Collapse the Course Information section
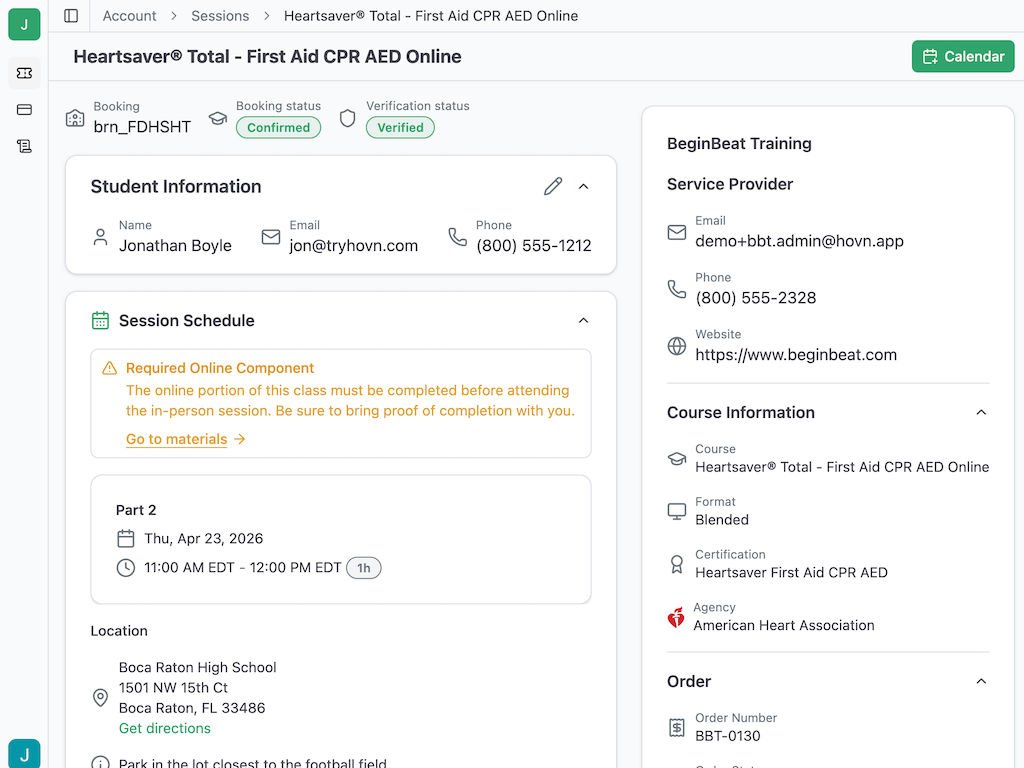Viewport: 1024px width, 768px height. point(981,412)
